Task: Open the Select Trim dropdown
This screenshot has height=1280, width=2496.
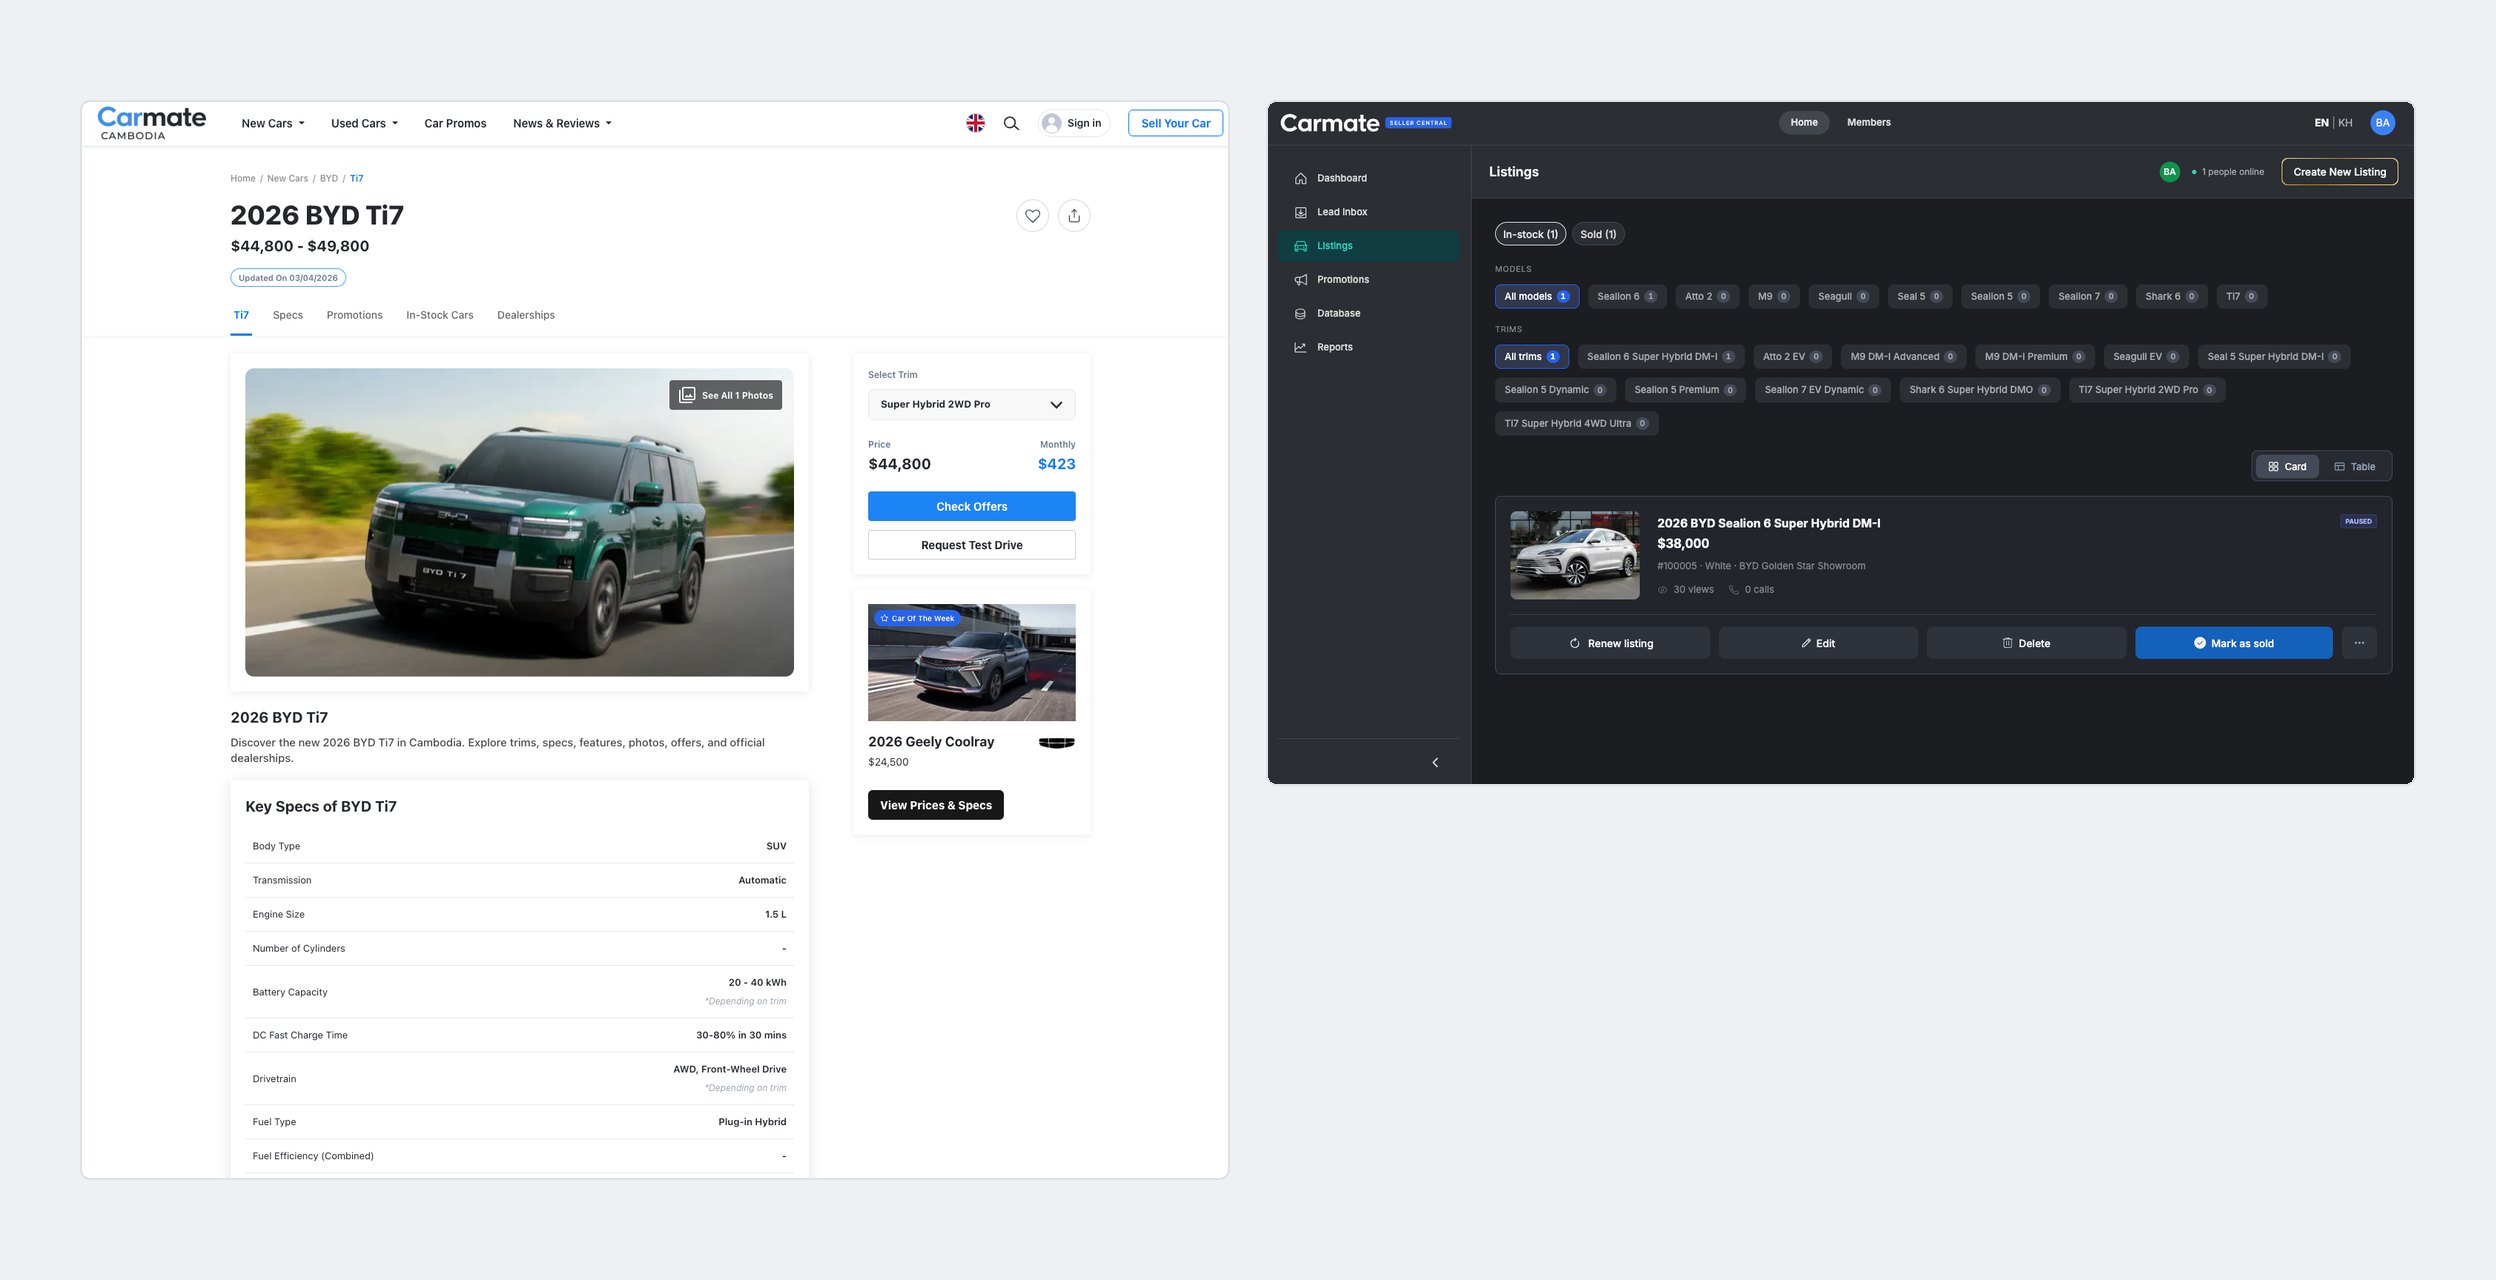Action: pos(971,405)
